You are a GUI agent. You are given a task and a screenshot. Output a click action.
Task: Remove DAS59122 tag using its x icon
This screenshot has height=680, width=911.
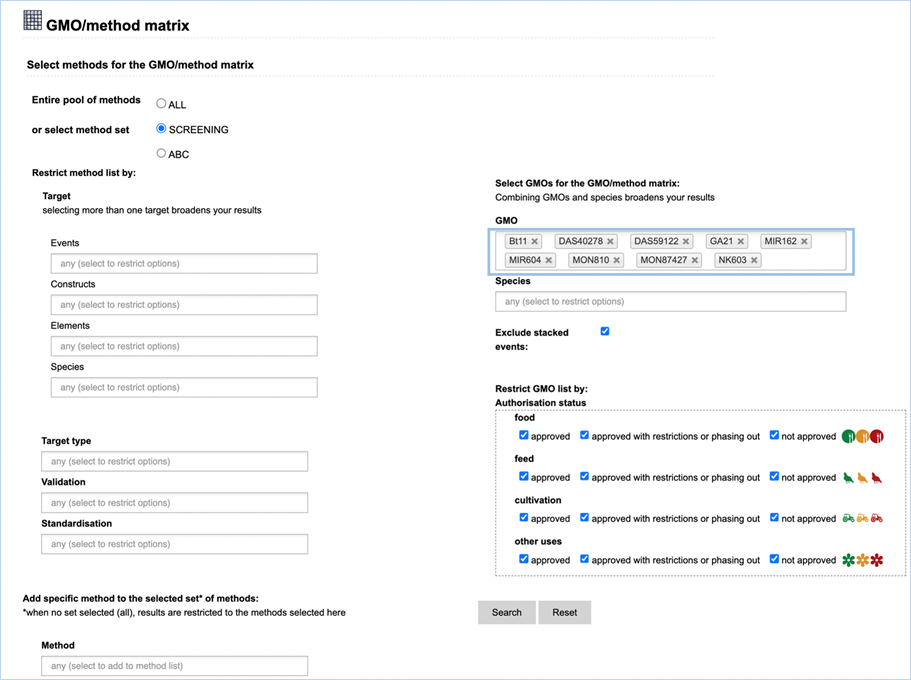pyautogui.click(x=686, y=241)
